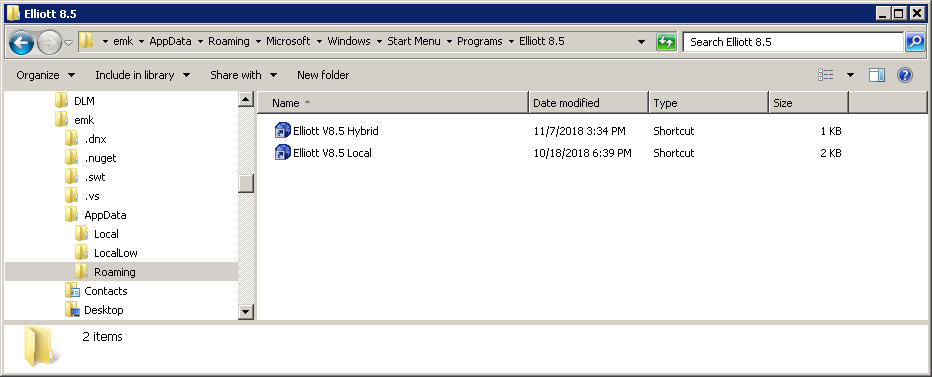Focus the Search Elliott 8.5 box
Image resolution: width=932 pixels, height=377 pixels.
[x=794, y=42]
